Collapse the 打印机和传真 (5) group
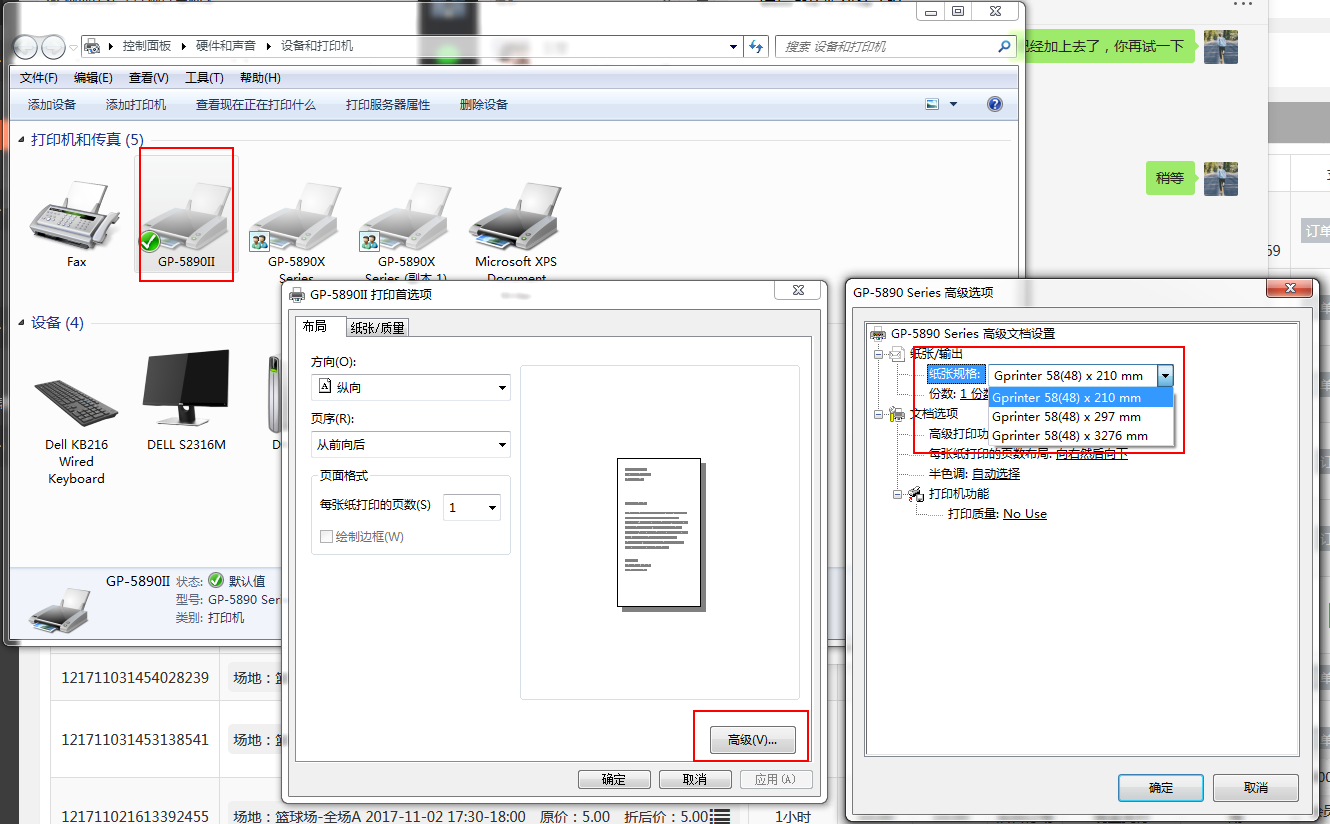The image size is (1330, 824). coord(23,140)
